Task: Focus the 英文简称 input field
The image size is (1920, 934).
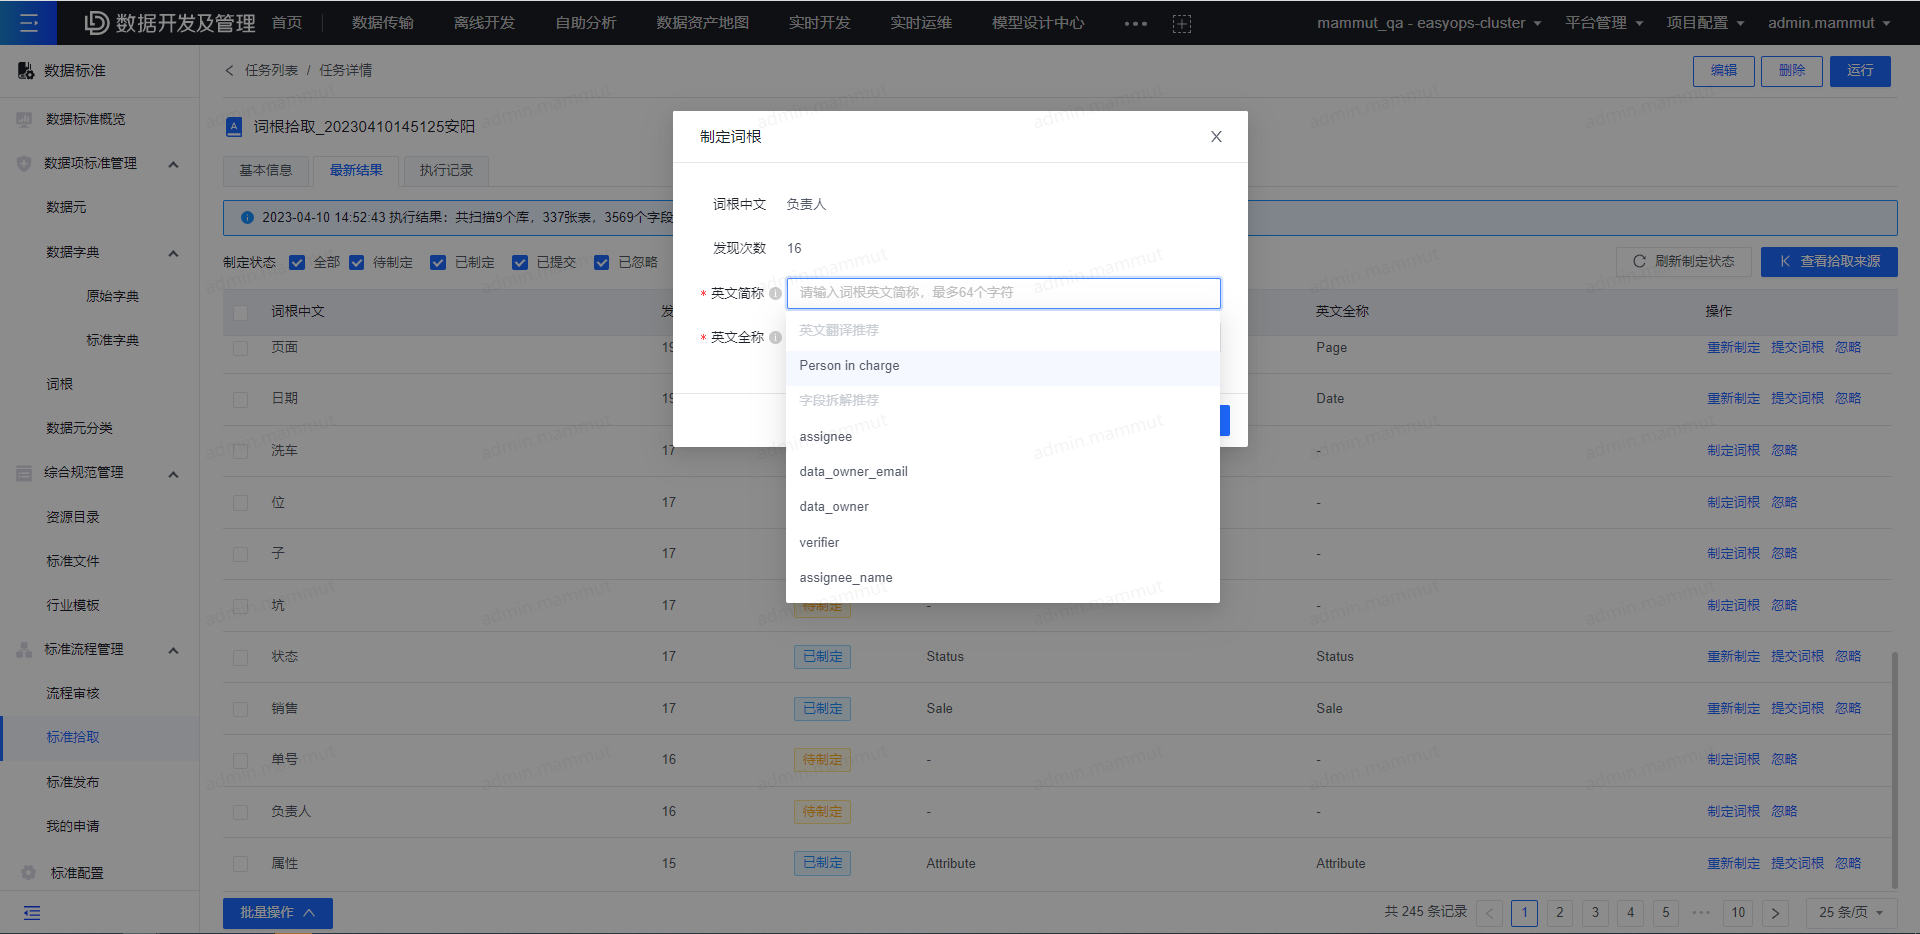Action: [1003, 293]
